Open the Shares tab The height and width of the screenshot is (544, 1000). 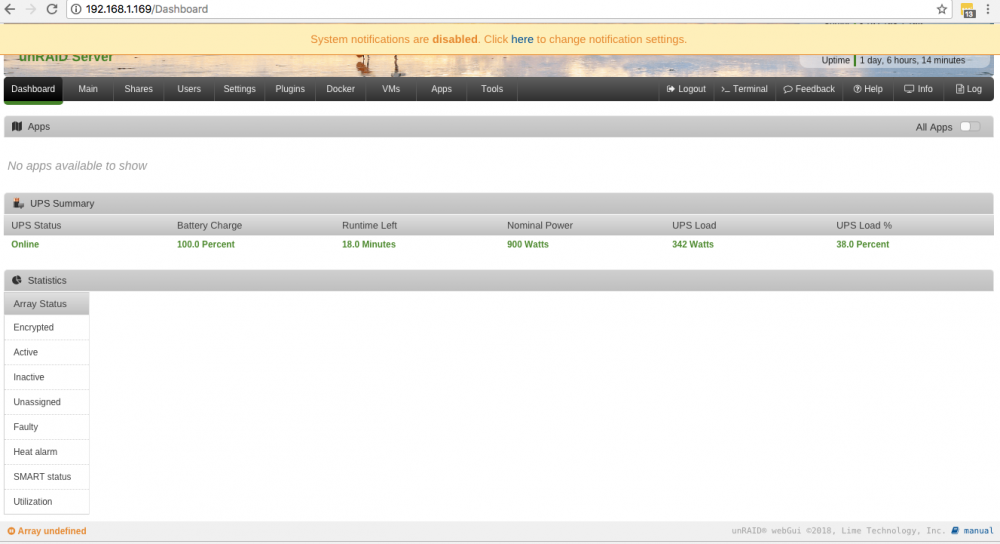click(138, 89)
